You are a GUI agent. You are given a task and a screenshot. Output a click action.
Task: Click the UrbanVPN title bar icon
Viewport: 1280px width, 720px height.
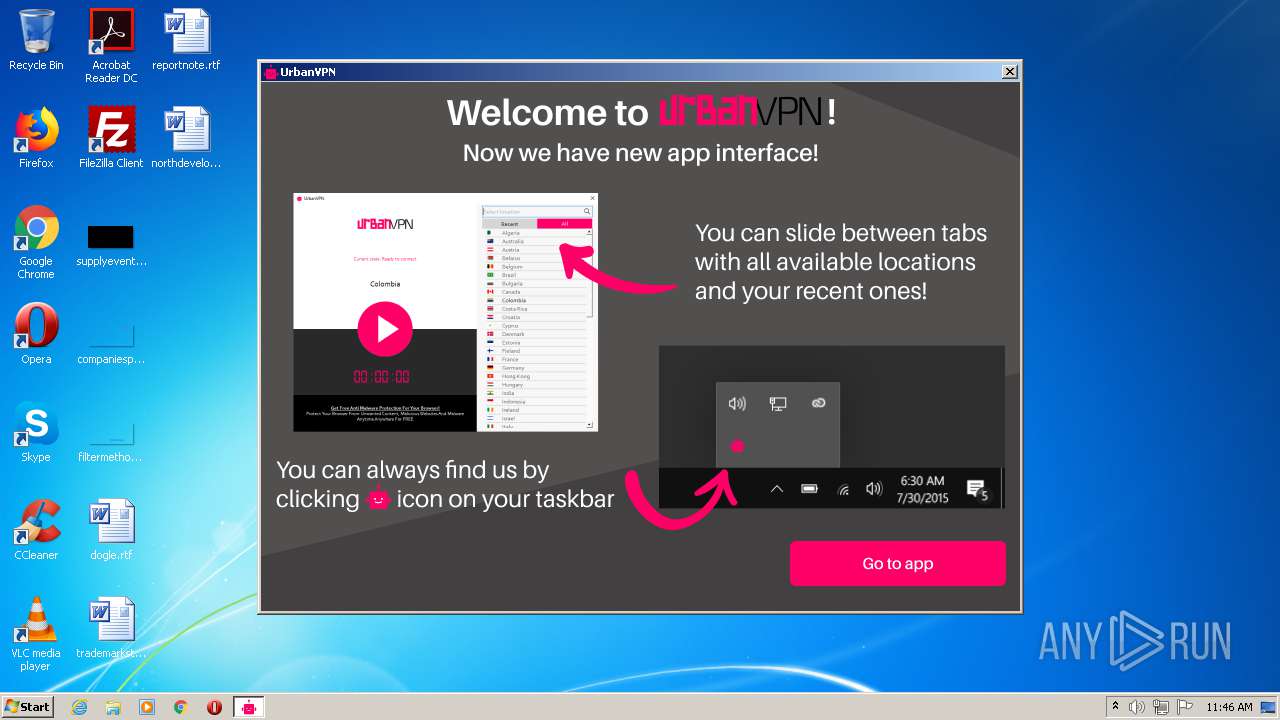pyautogui.click(x=271, y=72)
